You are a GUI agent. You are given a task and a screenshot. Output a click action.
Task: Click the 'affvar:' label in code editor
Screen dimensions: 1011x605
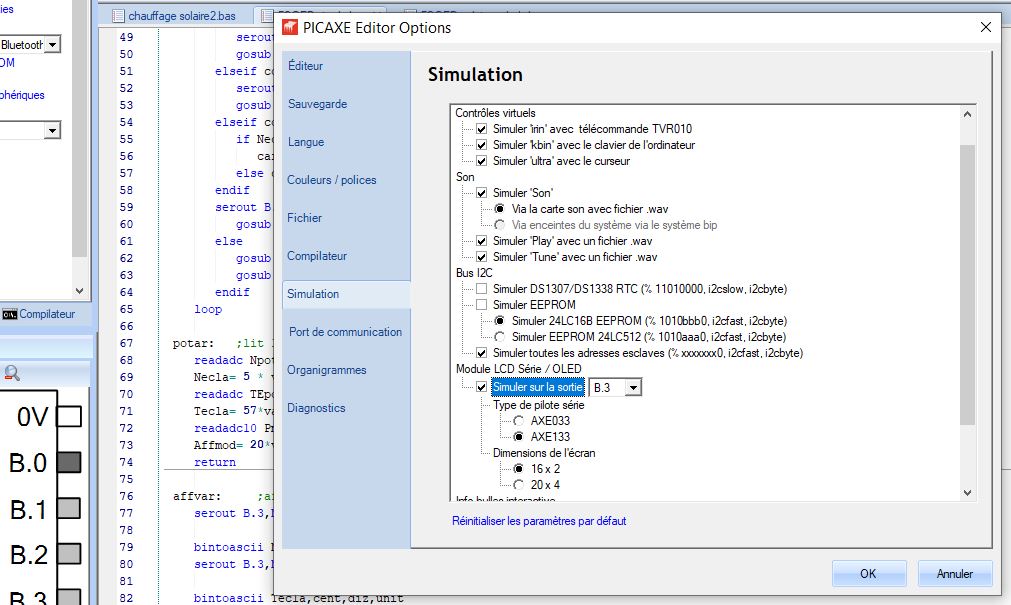point(197,497)
